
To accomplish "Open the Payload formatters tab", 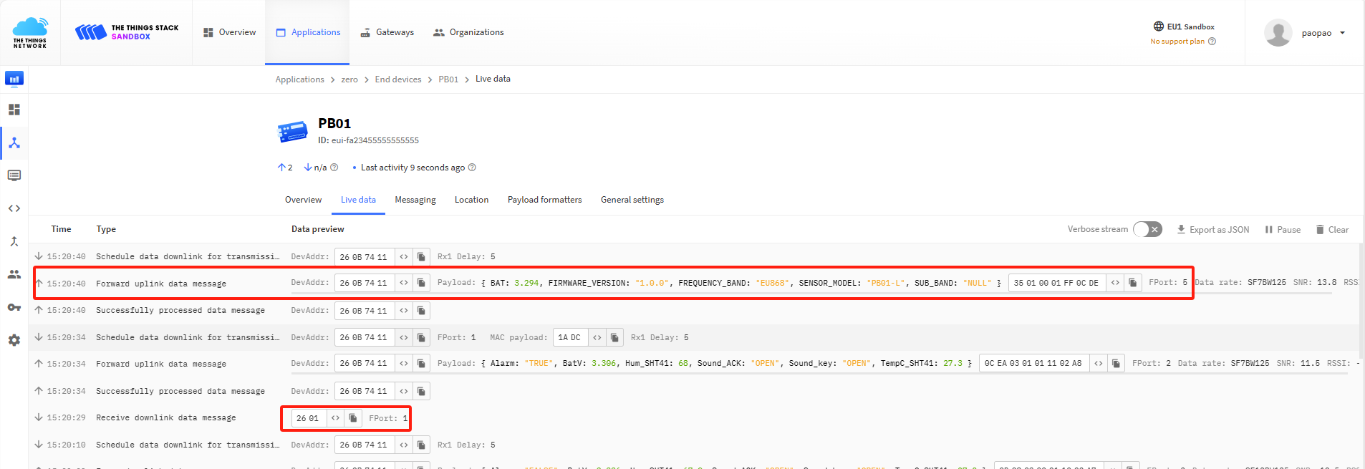I will (x=544, y=200).
